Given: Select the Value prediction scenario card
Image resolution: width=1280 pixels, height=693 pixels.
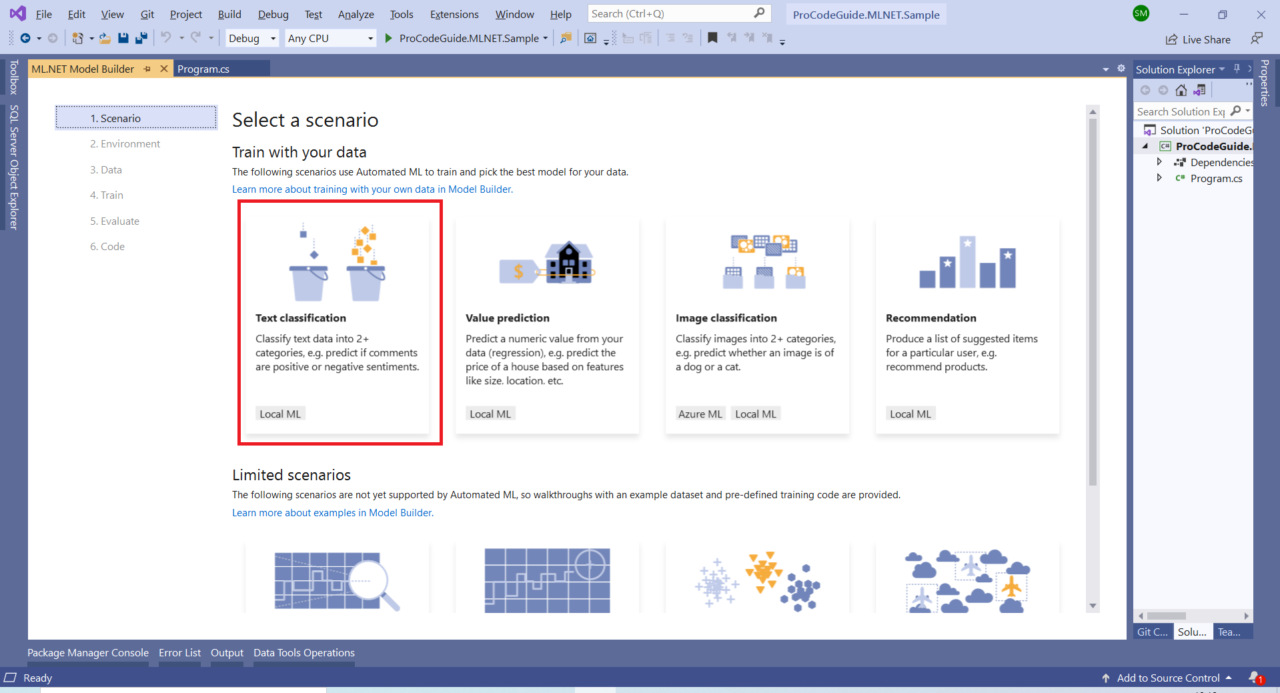Looking at the screenshot, I should tap(547, 327).
